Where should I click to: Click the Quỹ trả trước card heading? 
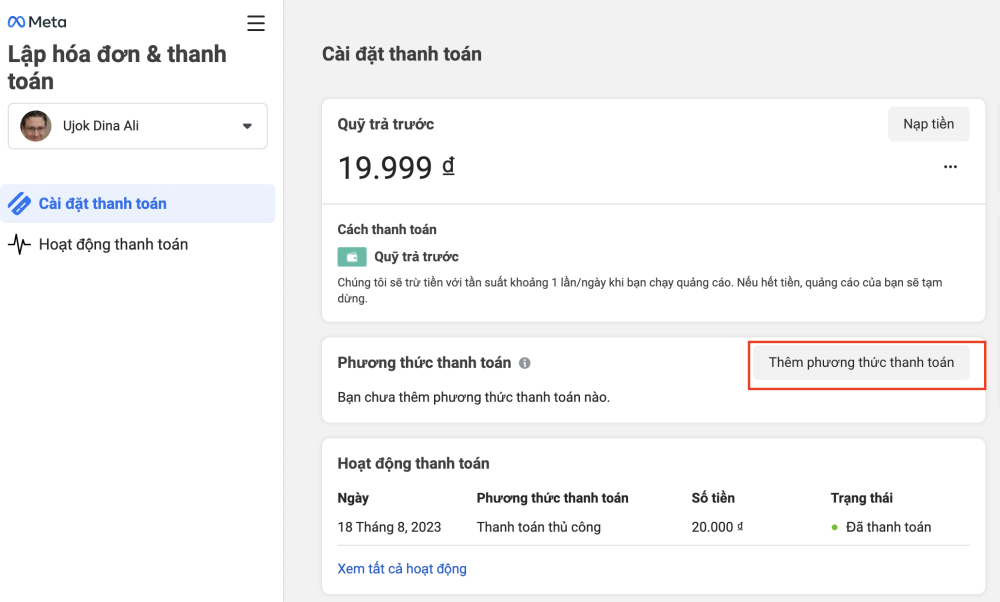[x=386, y=124]
